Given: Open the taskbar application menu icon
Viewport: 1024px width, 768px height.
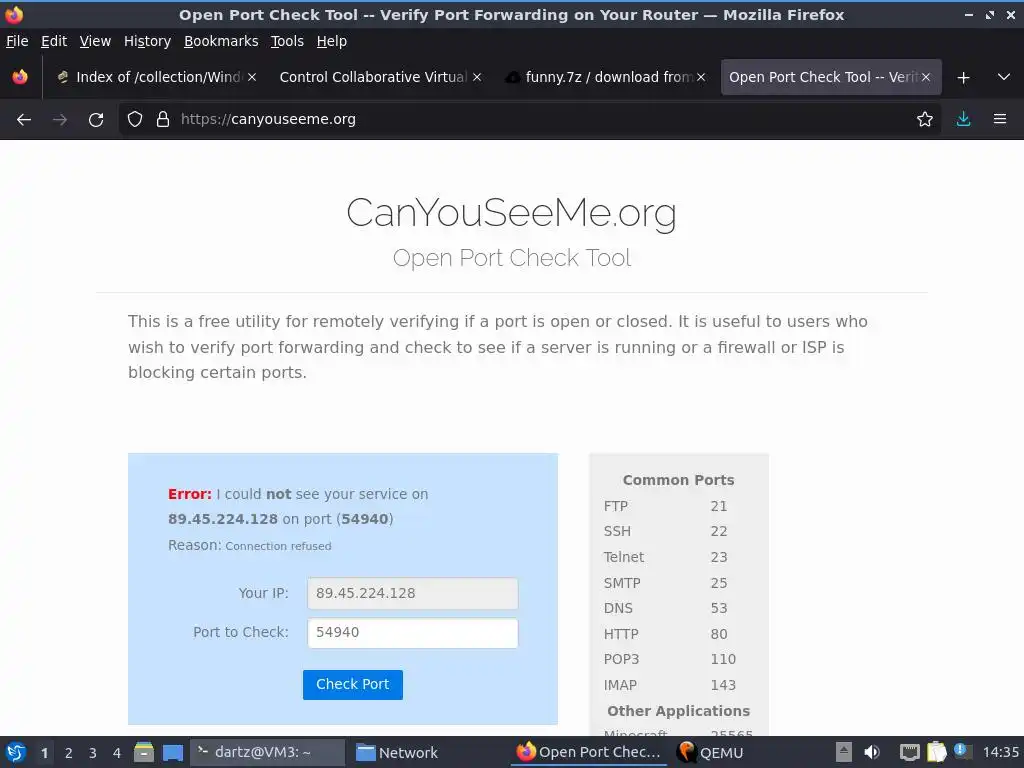Looking at the screenshot, I should (16, 752).
